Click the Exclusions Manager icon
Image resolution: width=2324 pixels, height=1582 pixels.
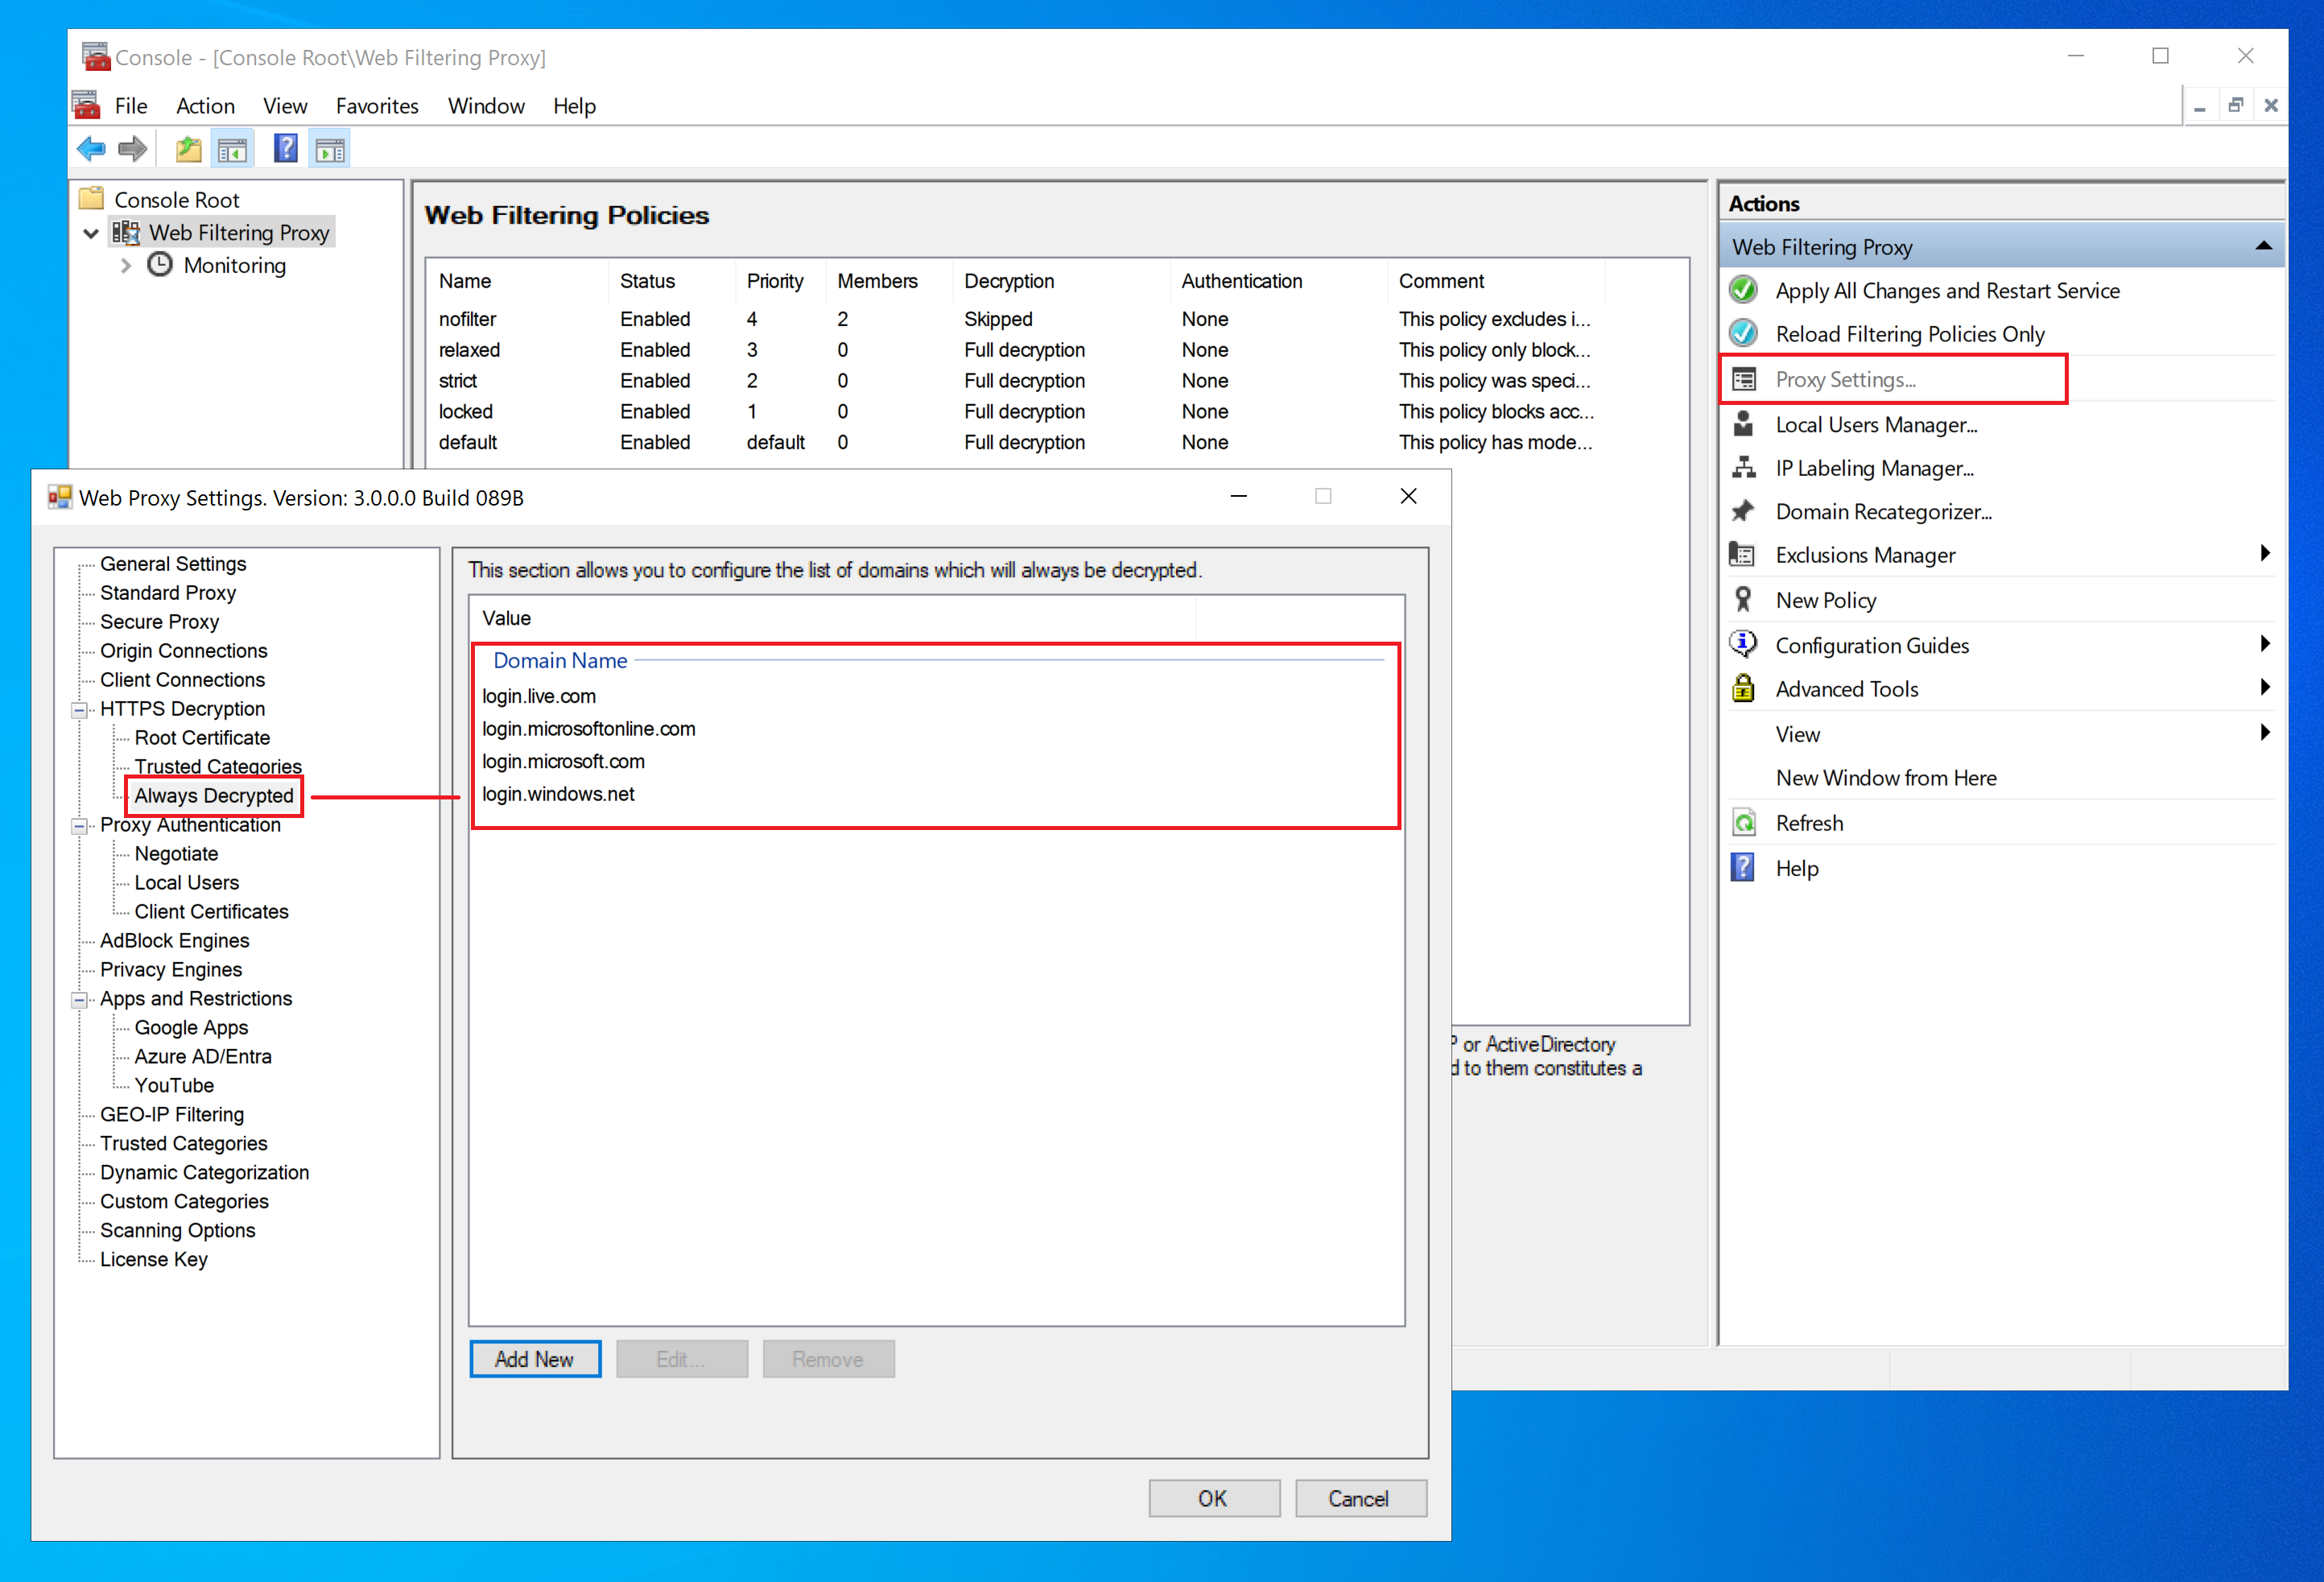pyautogui.click(x=1742, y=554)
